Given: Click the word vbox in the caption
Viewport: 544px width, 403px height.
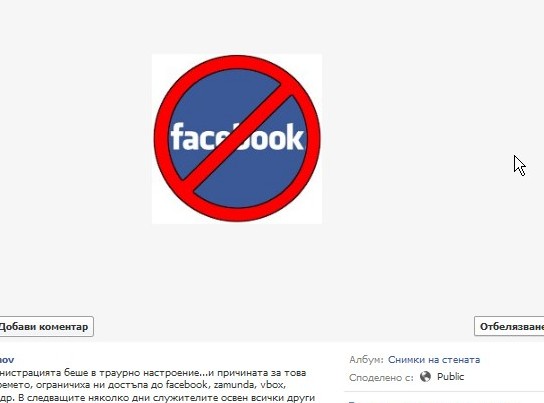Looking at the screenshot, I should [x=273, y=385].
